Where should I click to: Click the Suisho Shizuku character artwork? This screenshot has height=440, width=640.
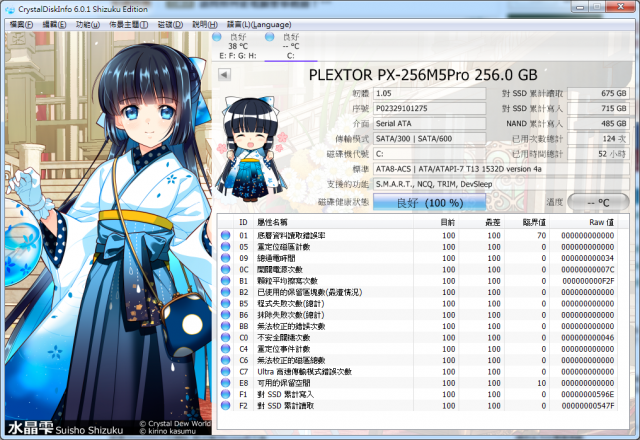[108, 233]
